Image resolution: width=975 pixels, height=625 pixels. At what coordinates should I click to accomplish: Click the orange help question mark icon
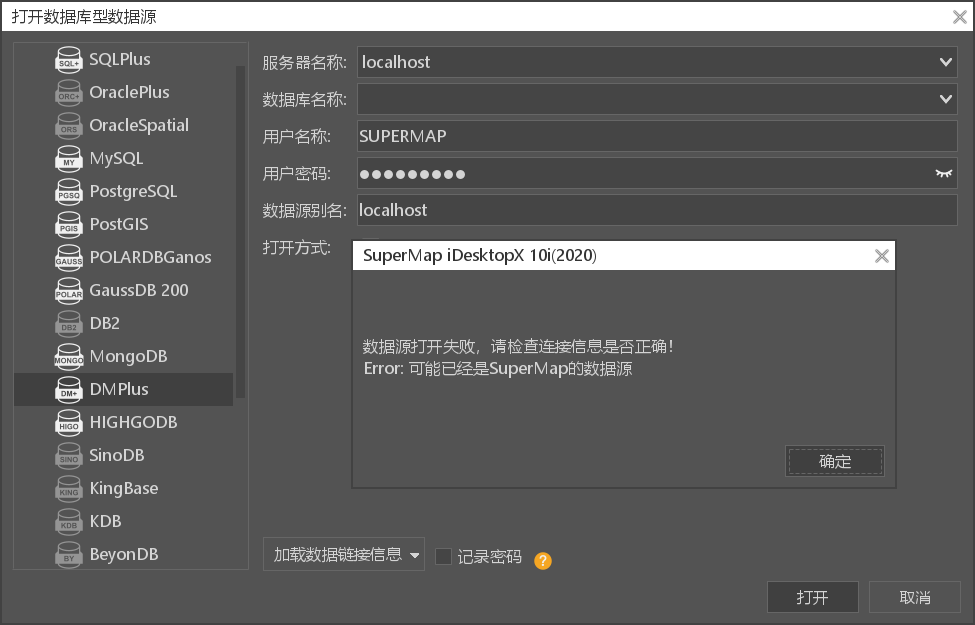tap(542, 561)
